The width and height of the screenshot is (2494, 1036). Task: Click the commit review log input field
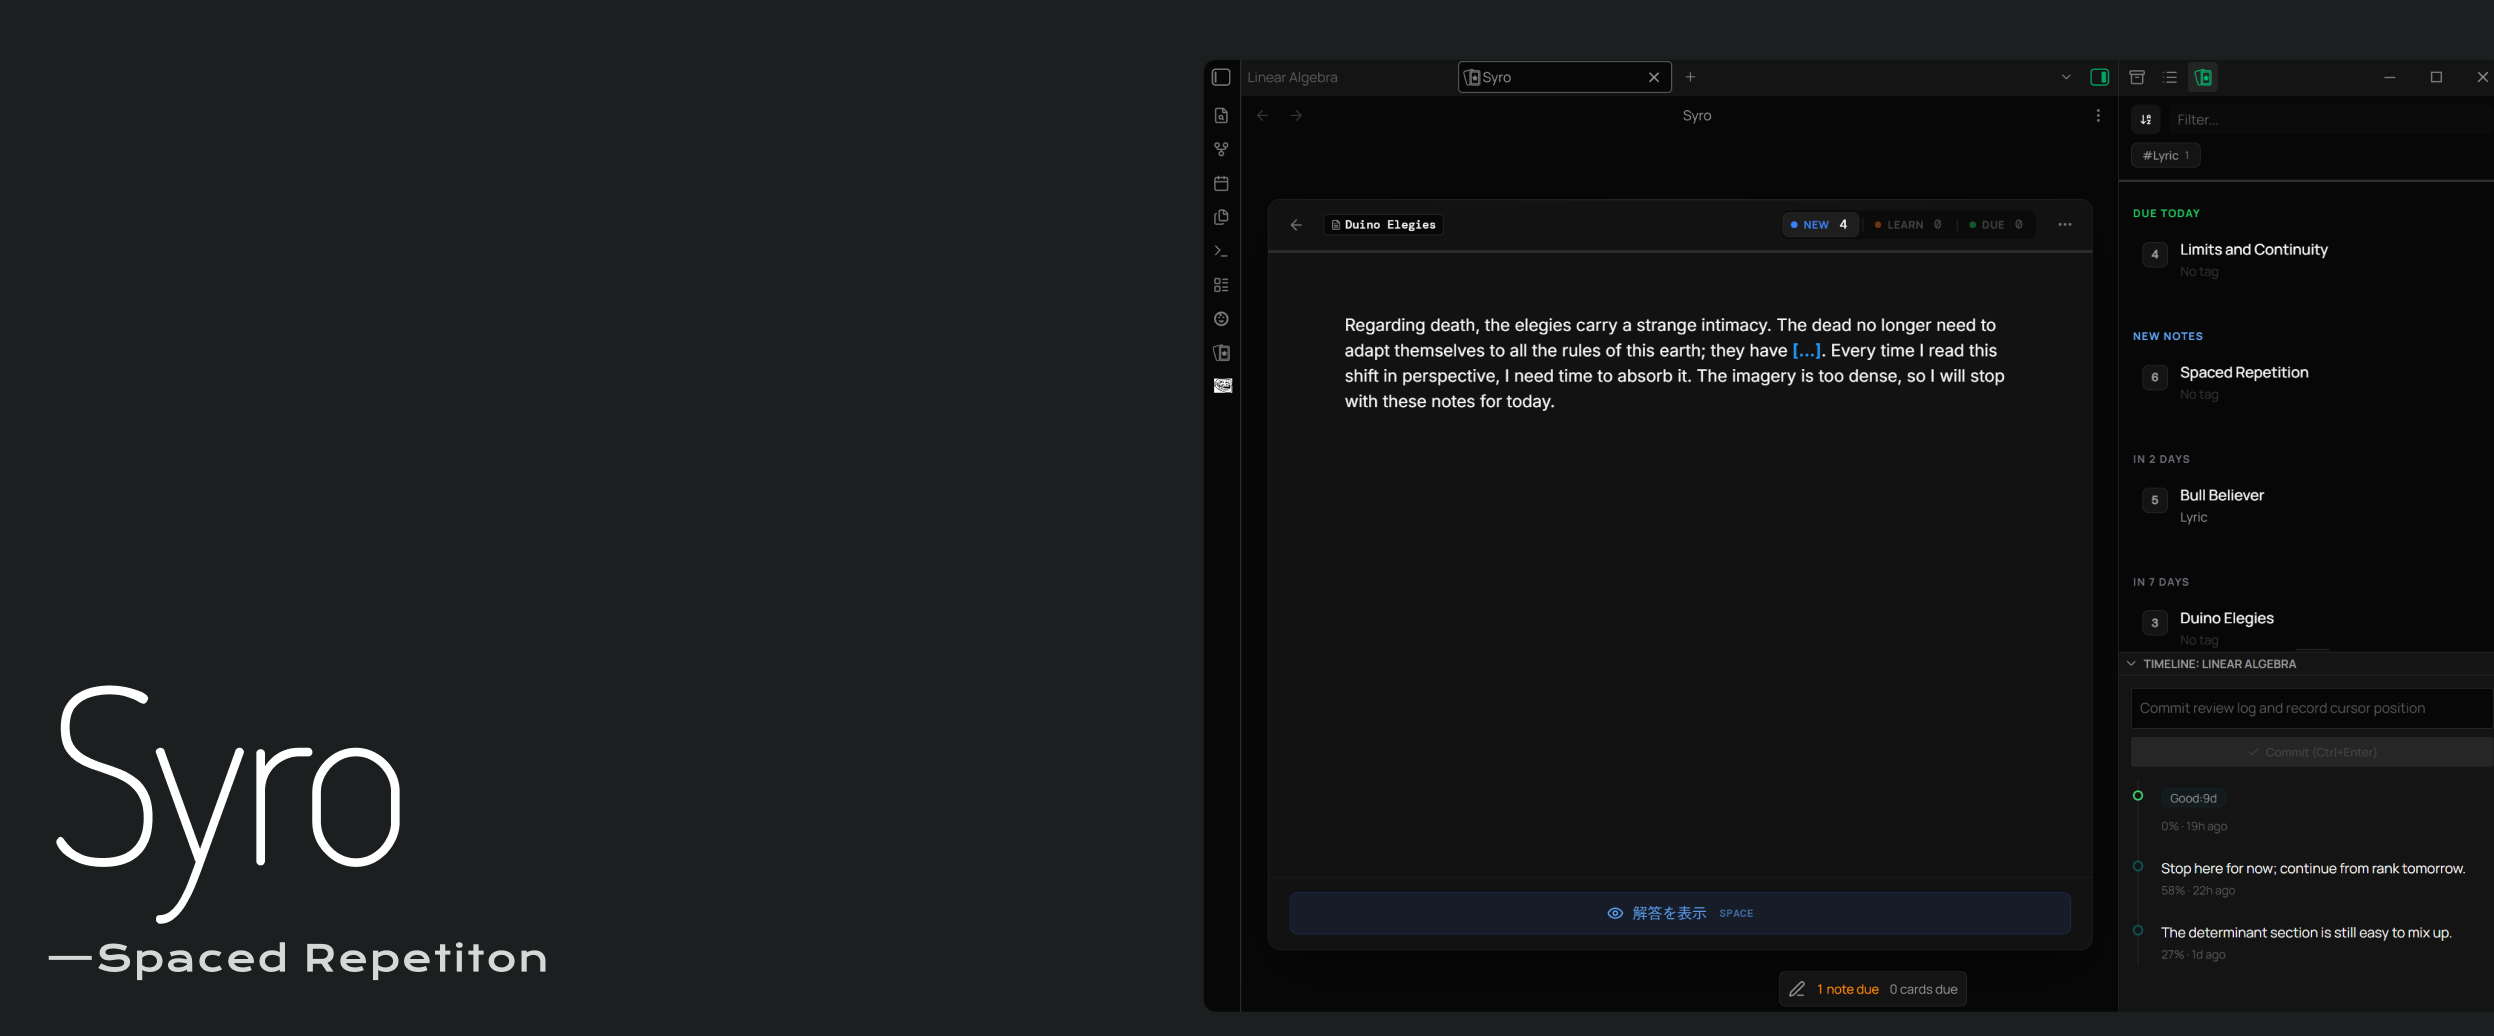pos(2311,708)
